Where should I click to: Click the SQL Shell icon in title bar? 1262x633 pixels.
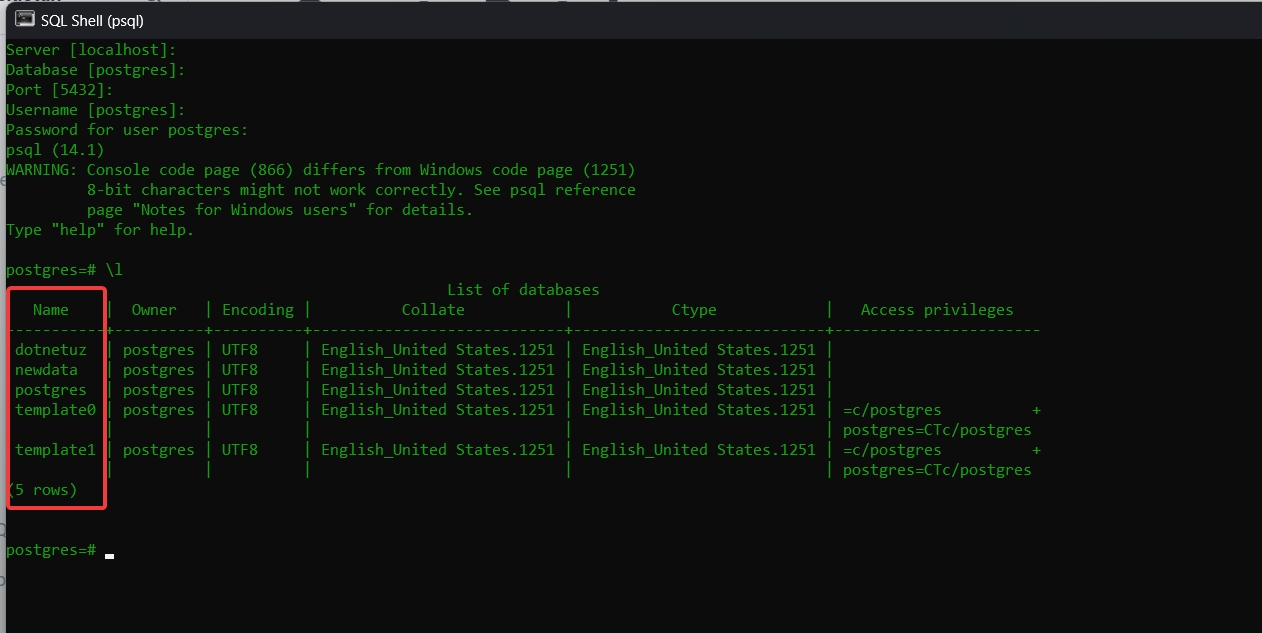pyautogui.click(x=25, y=19)
